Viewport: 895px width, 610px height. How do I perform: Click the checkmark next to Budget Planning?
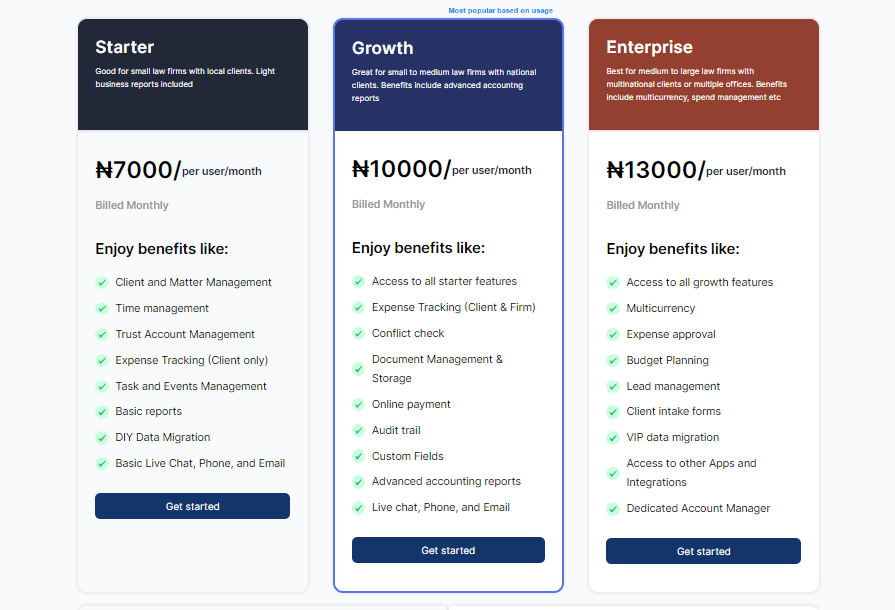613,359
